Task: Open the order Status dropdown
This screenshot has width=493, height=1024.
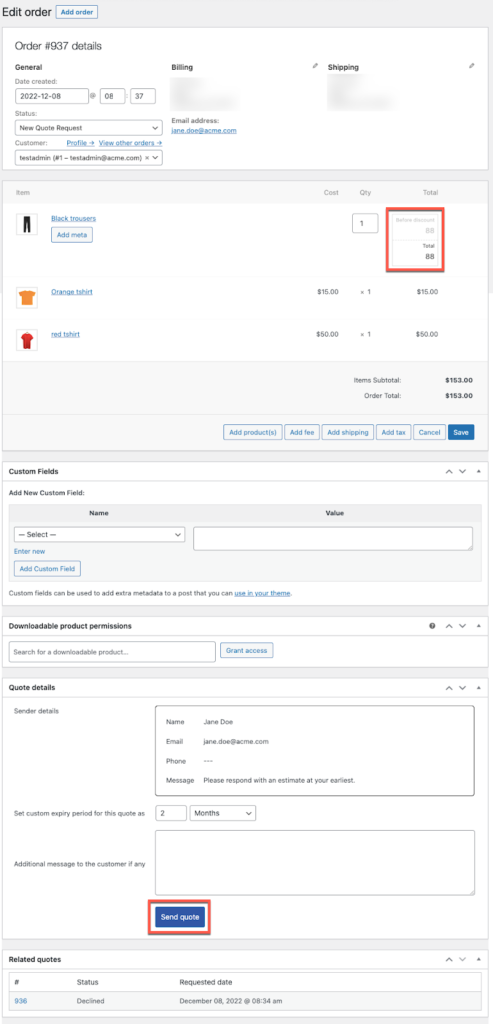Action: click(x=89, y=128)
